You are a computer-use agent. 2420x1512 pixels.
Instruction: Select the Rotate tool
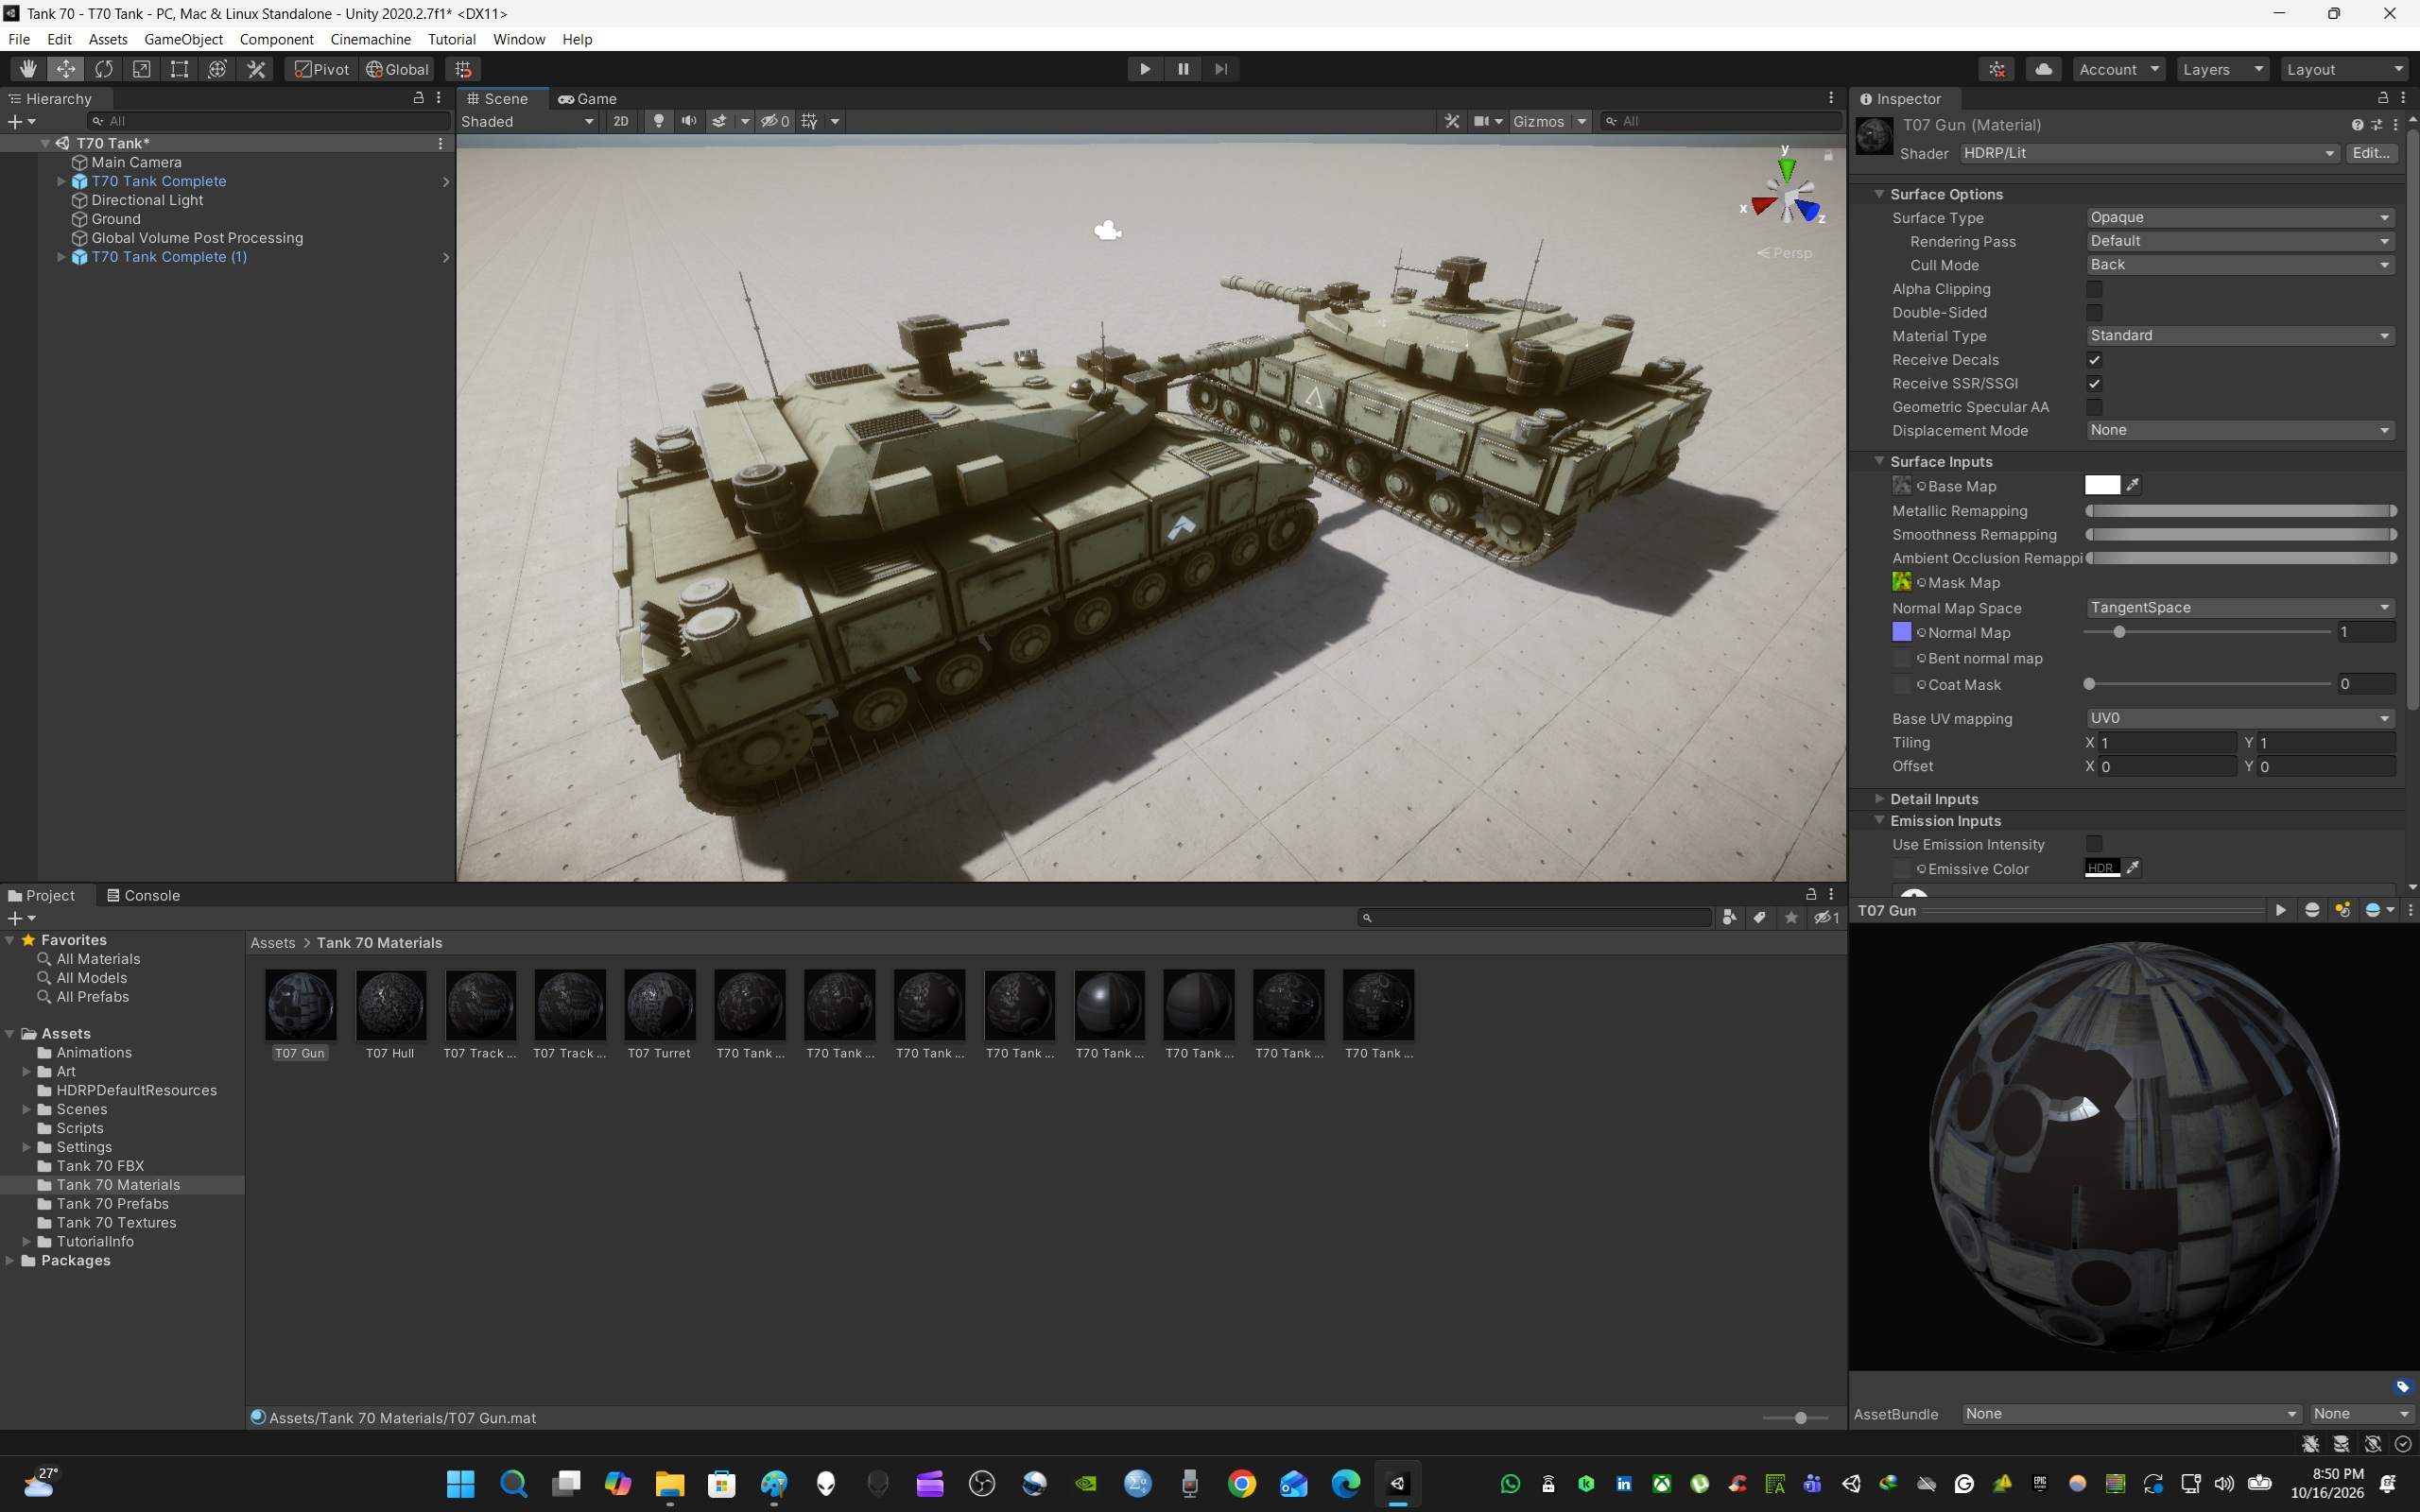(x=104, y=69)
